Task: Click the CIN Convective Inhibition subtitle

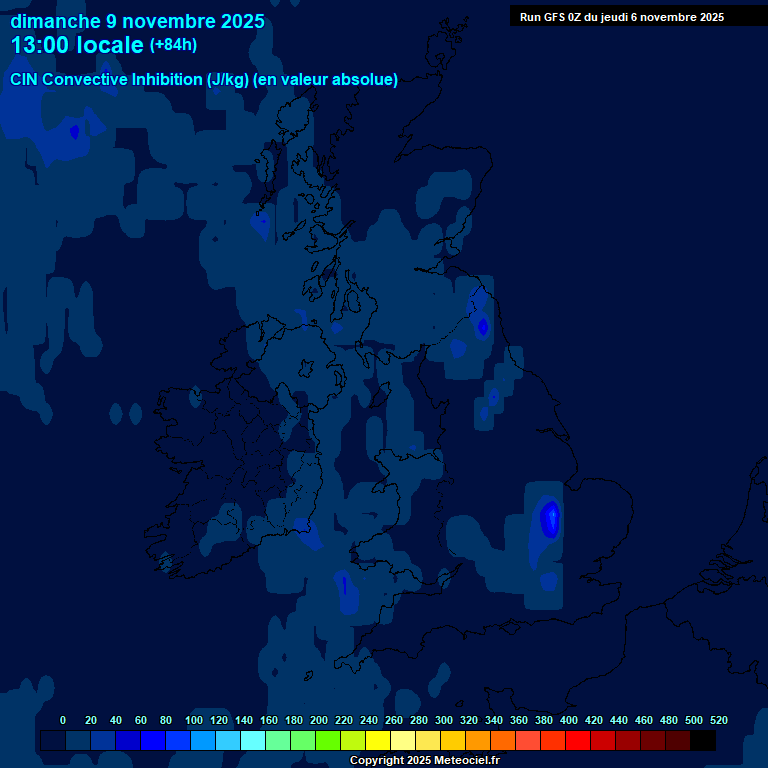Action: point(204,80)
